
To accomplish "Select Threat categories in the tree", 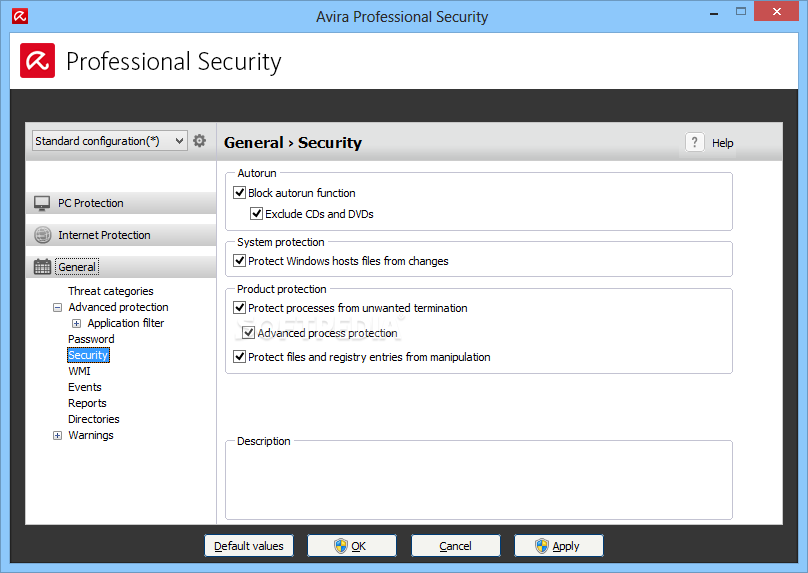I will click(111, 291).
